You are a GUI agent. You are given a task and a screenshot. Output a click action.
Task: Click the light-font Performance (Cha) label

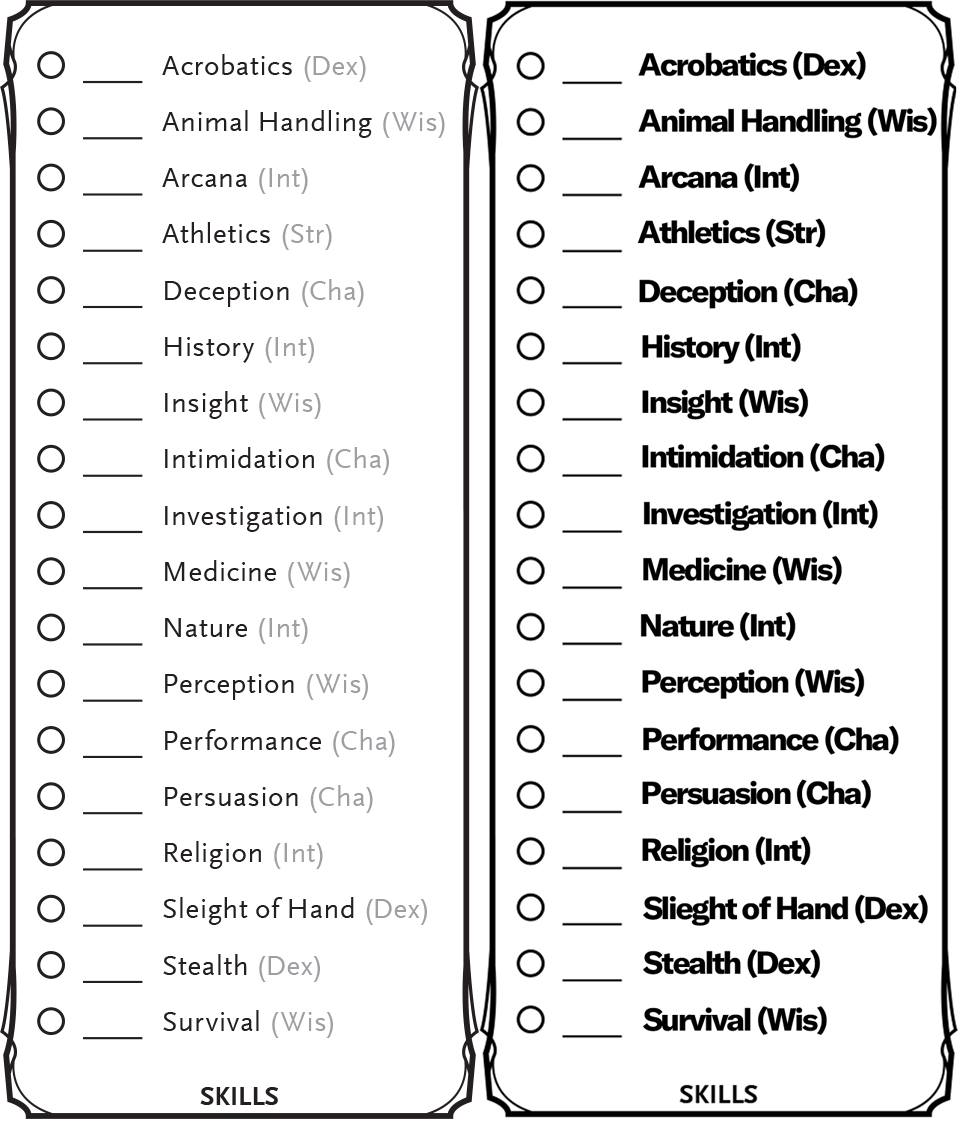(x=280, y=741)
